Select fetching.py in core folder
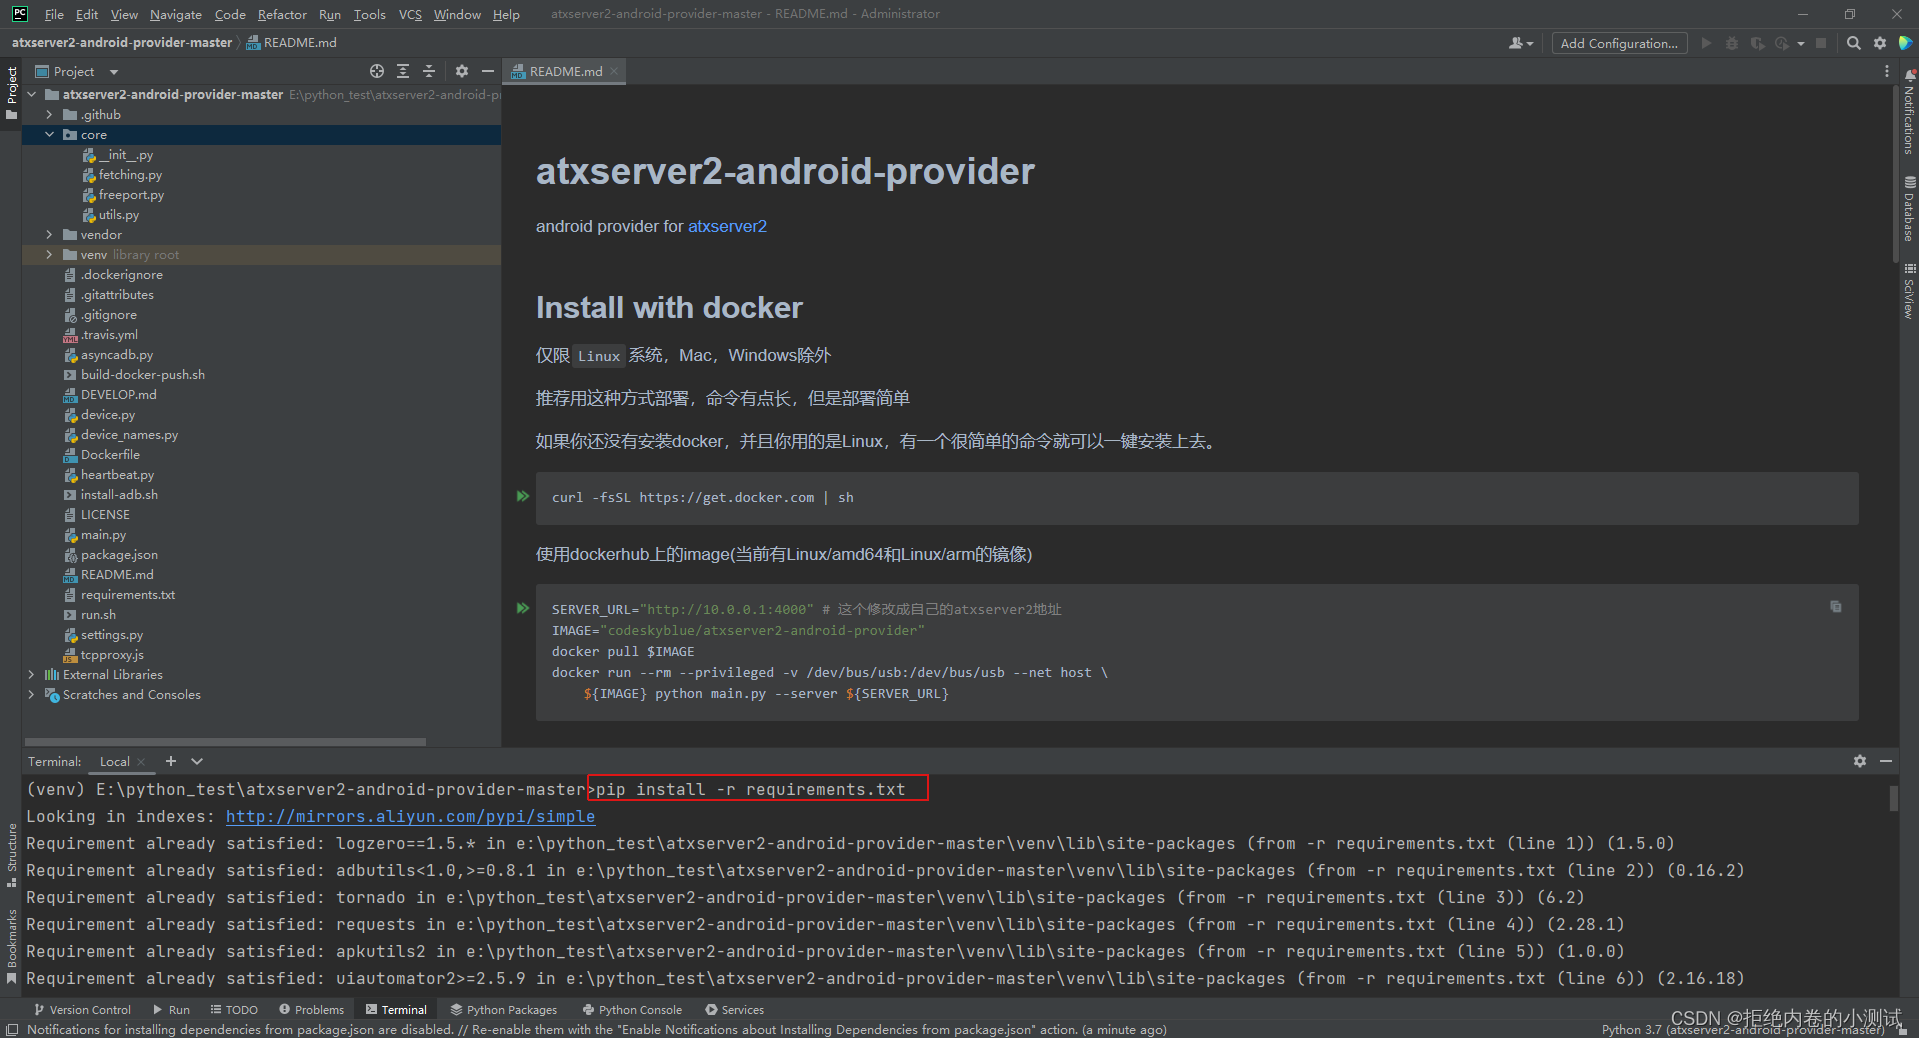Viewport: 1919px width, 1038px height. [x=130, y=174]
